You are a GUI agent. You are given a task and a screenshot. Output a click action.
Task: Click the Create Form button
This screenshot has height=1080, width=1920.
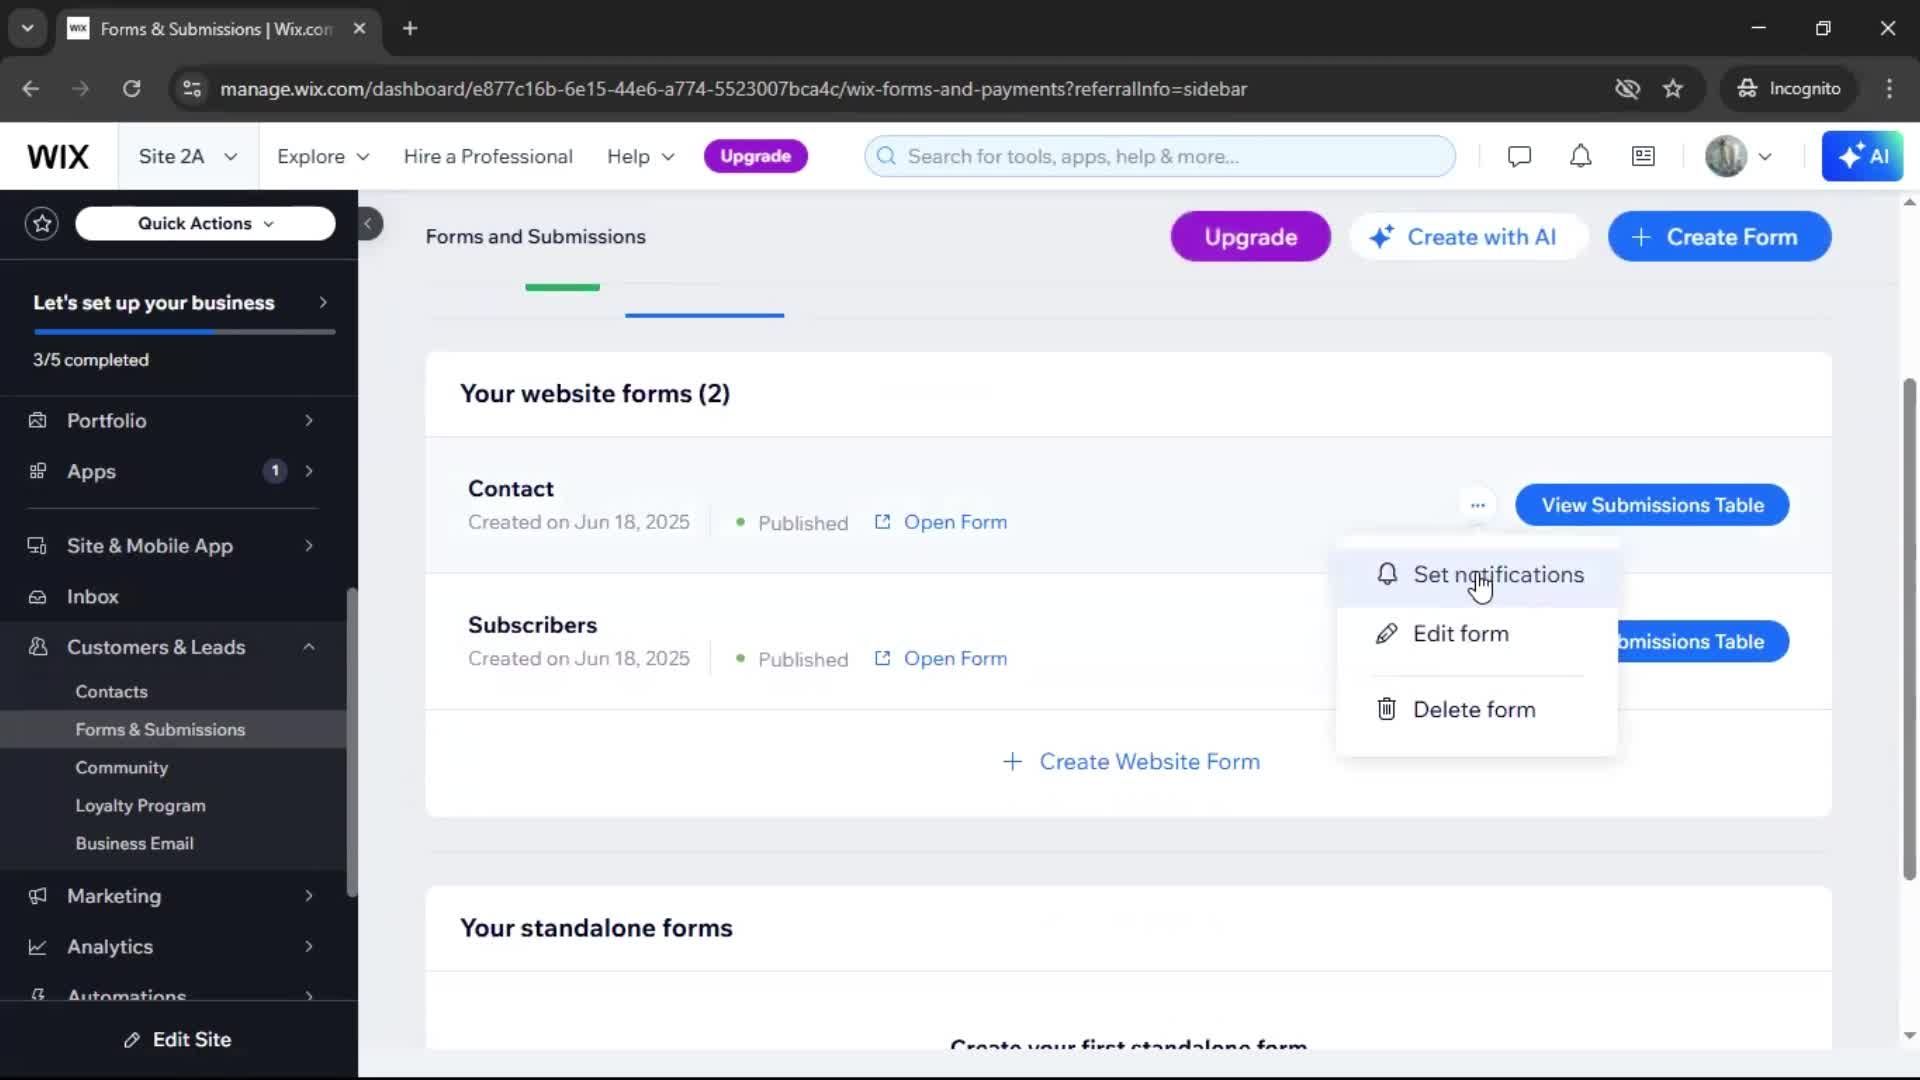click(1719, 237)
